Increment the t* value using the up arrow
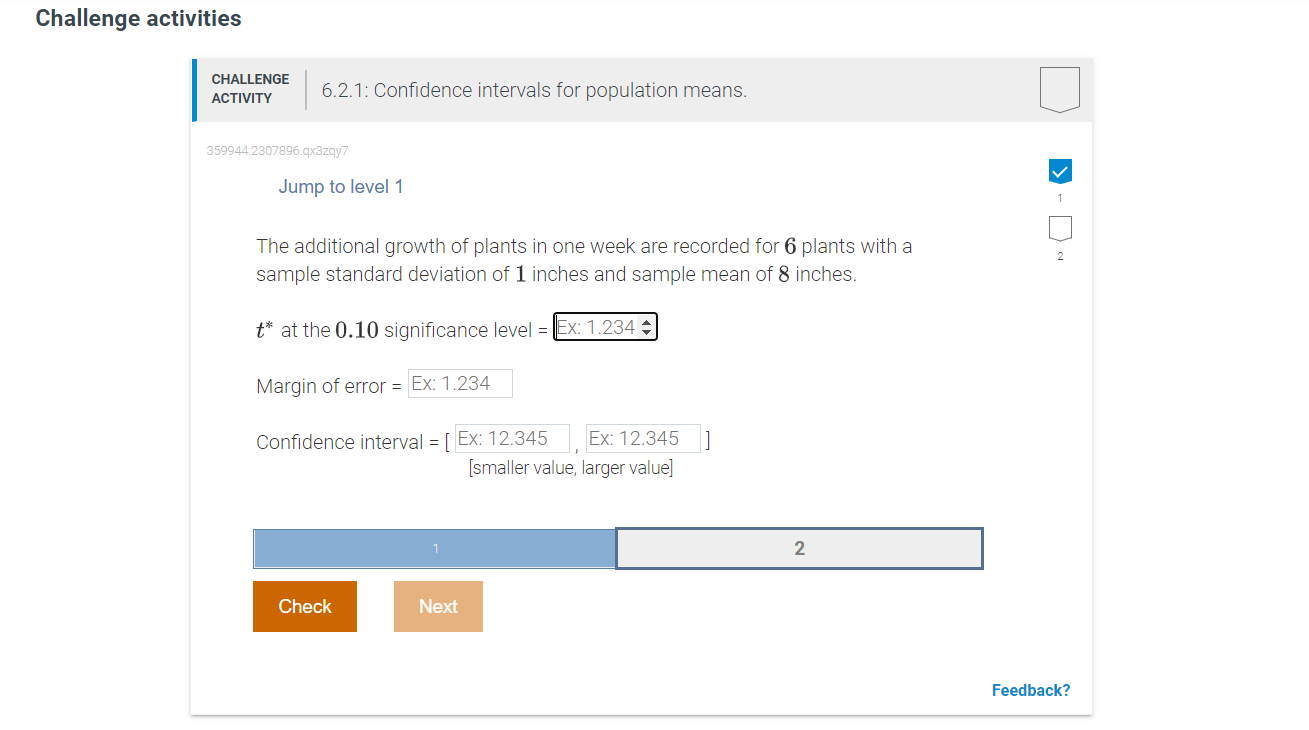The height and width of the screenshot is (730, 1309). tap(646, 321)
